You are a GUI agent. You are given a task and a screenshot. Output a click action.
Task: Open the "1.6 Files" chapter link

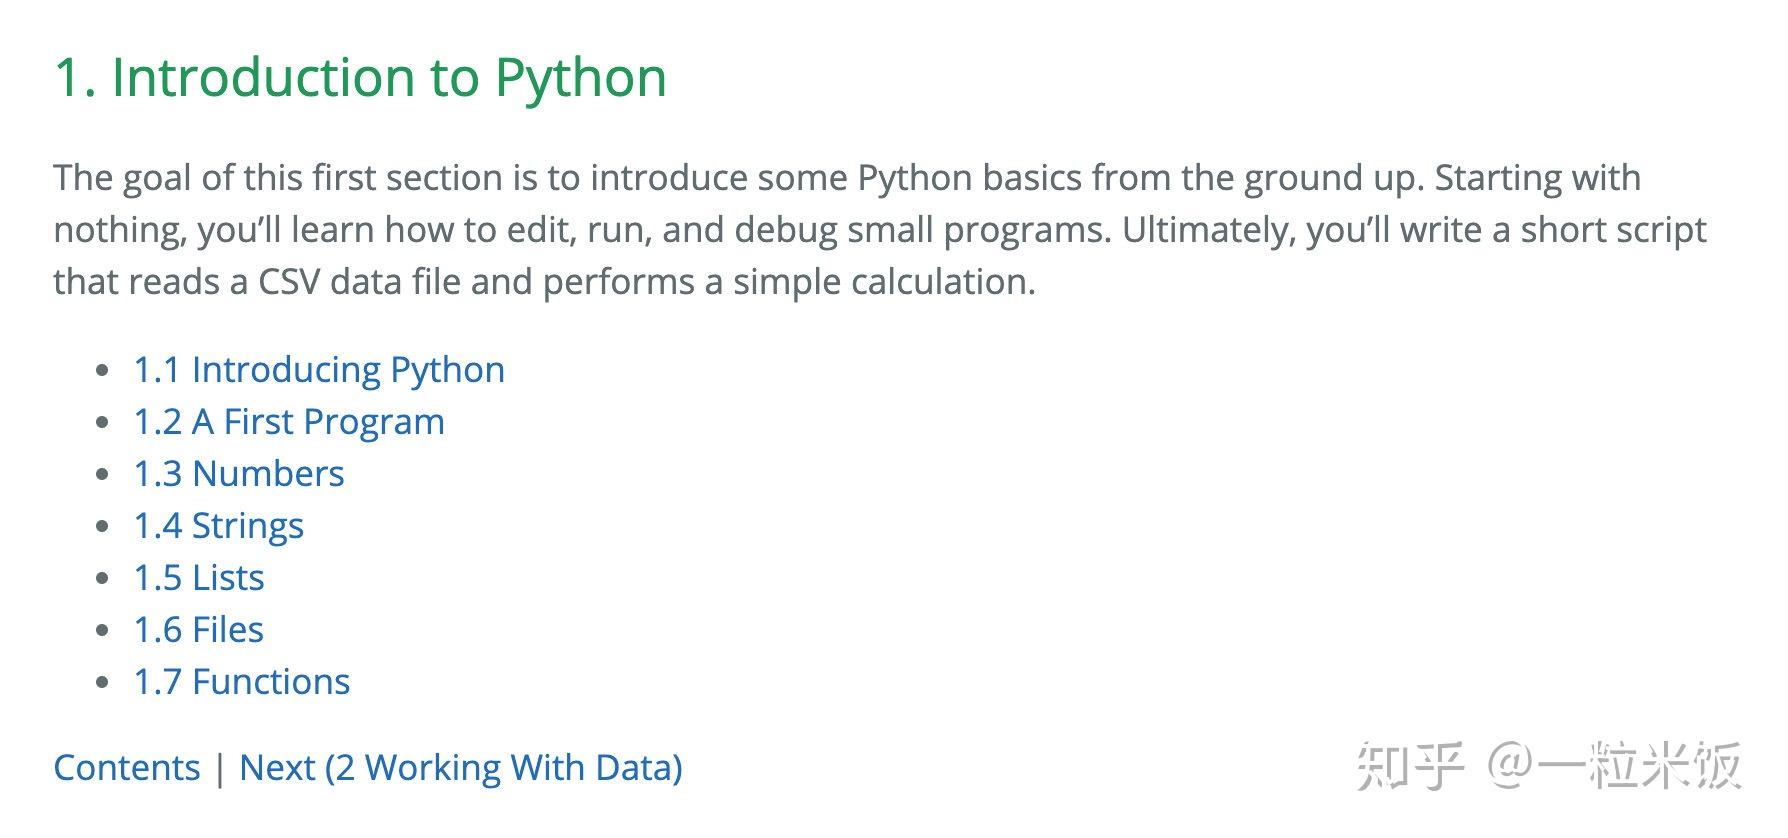coord(199,630)
